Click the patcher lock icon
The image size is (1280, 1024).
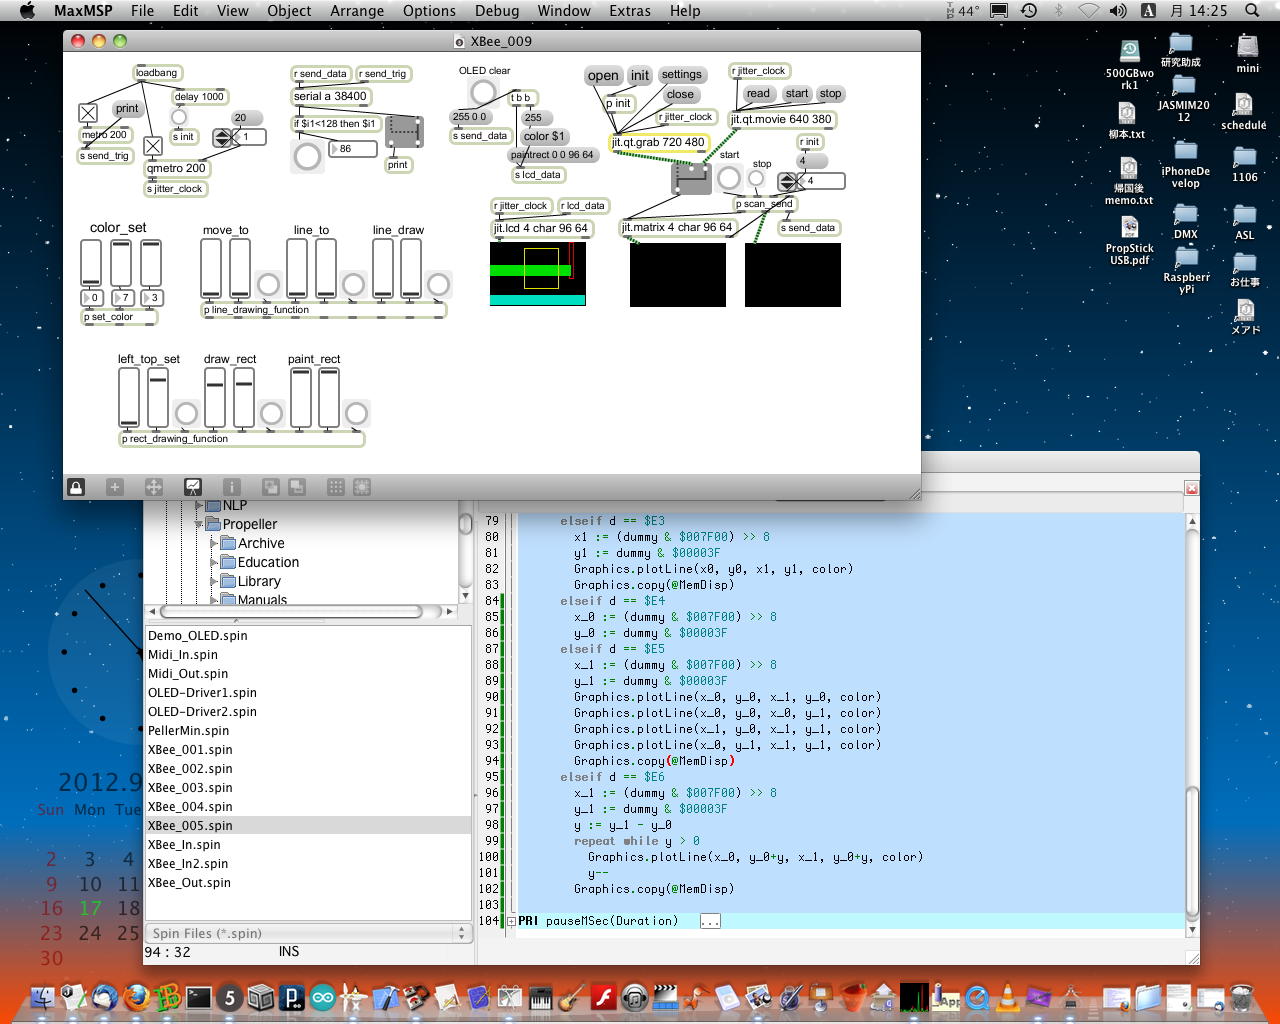click(x=76, y=487)
